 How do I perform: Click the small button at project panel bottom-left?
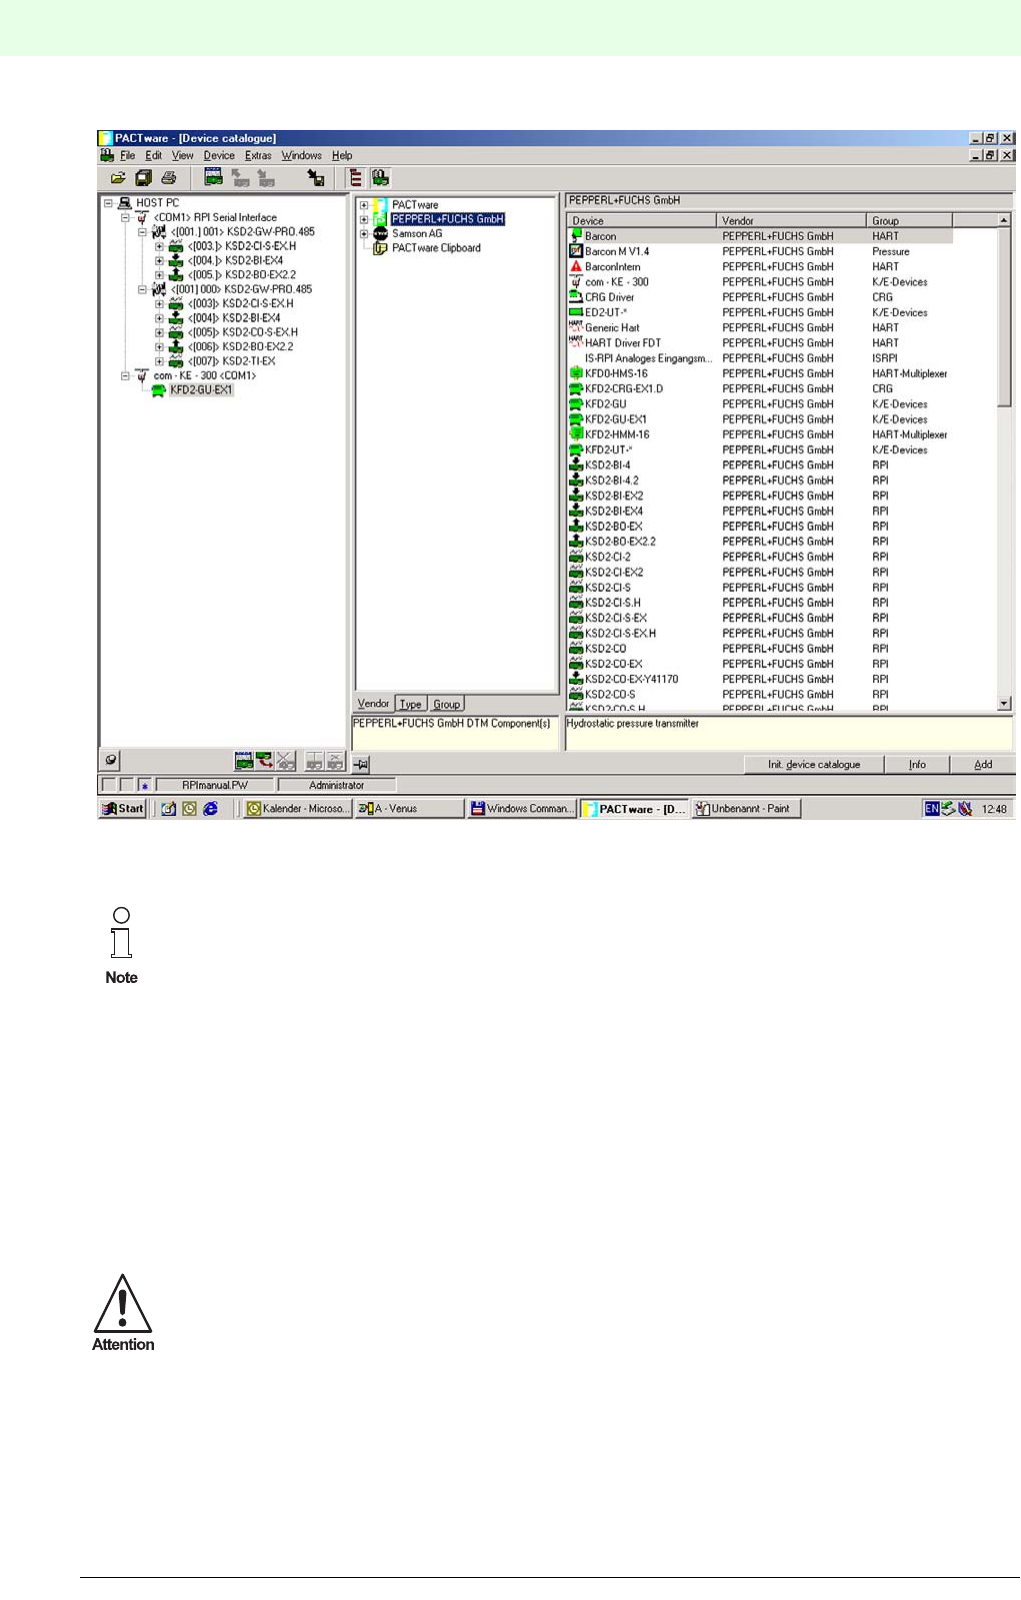pyautogui.click(x=111, y=761)
